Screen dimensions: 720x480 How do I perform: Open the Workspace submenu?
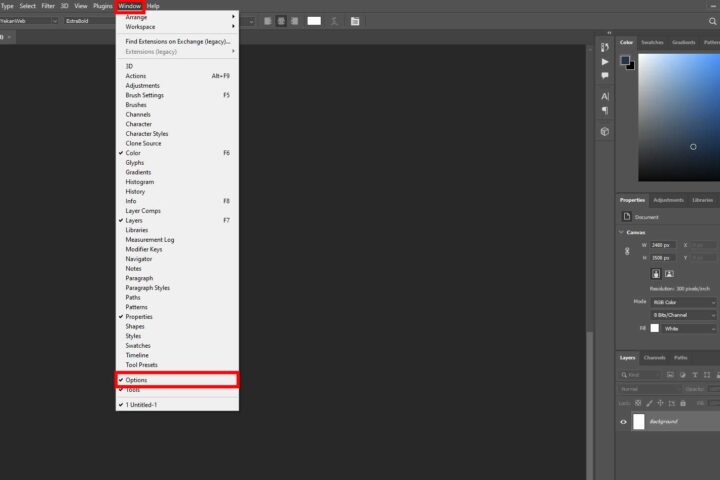pyautogui.click(x=177, y=27)
